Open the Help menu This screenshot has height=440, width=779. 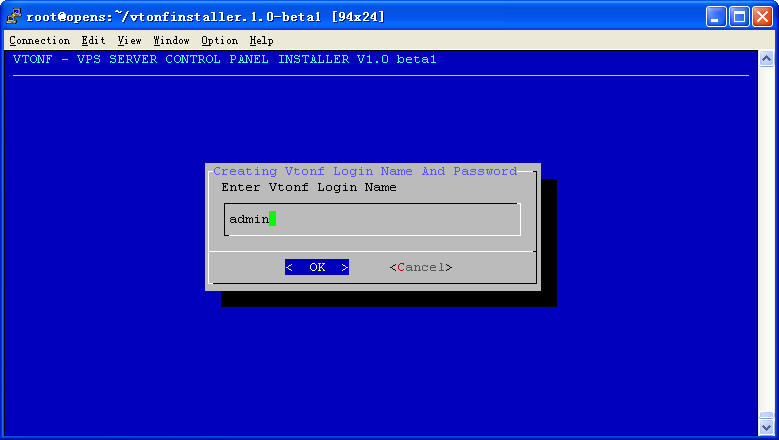(261, 40)
